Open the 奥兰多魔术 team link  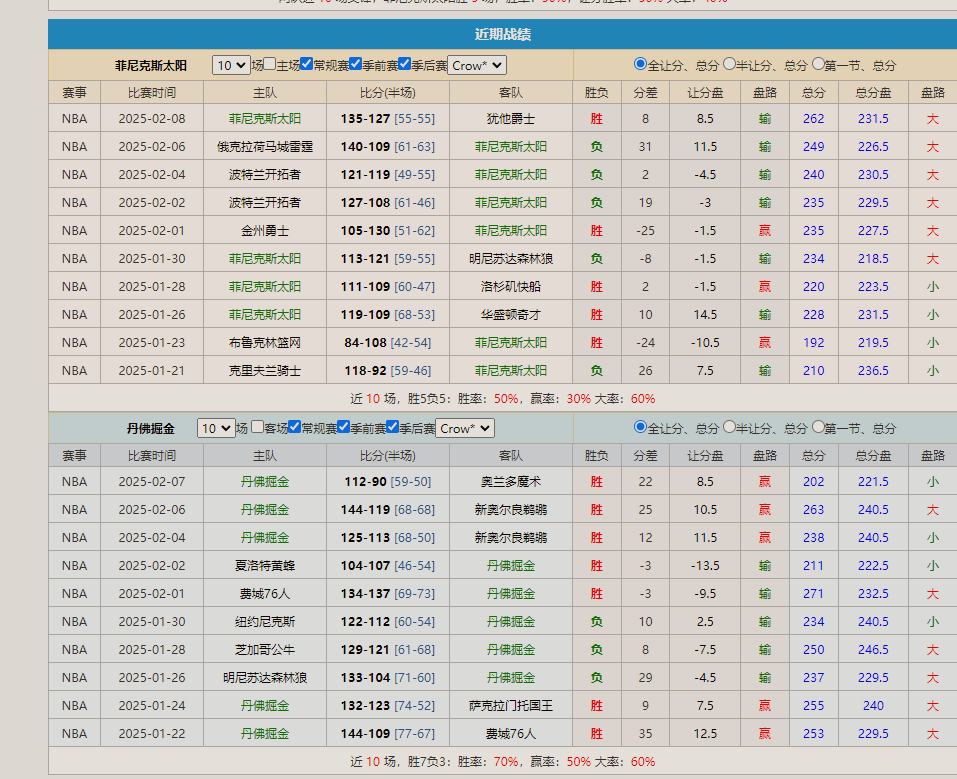click(x=512, y=481)
